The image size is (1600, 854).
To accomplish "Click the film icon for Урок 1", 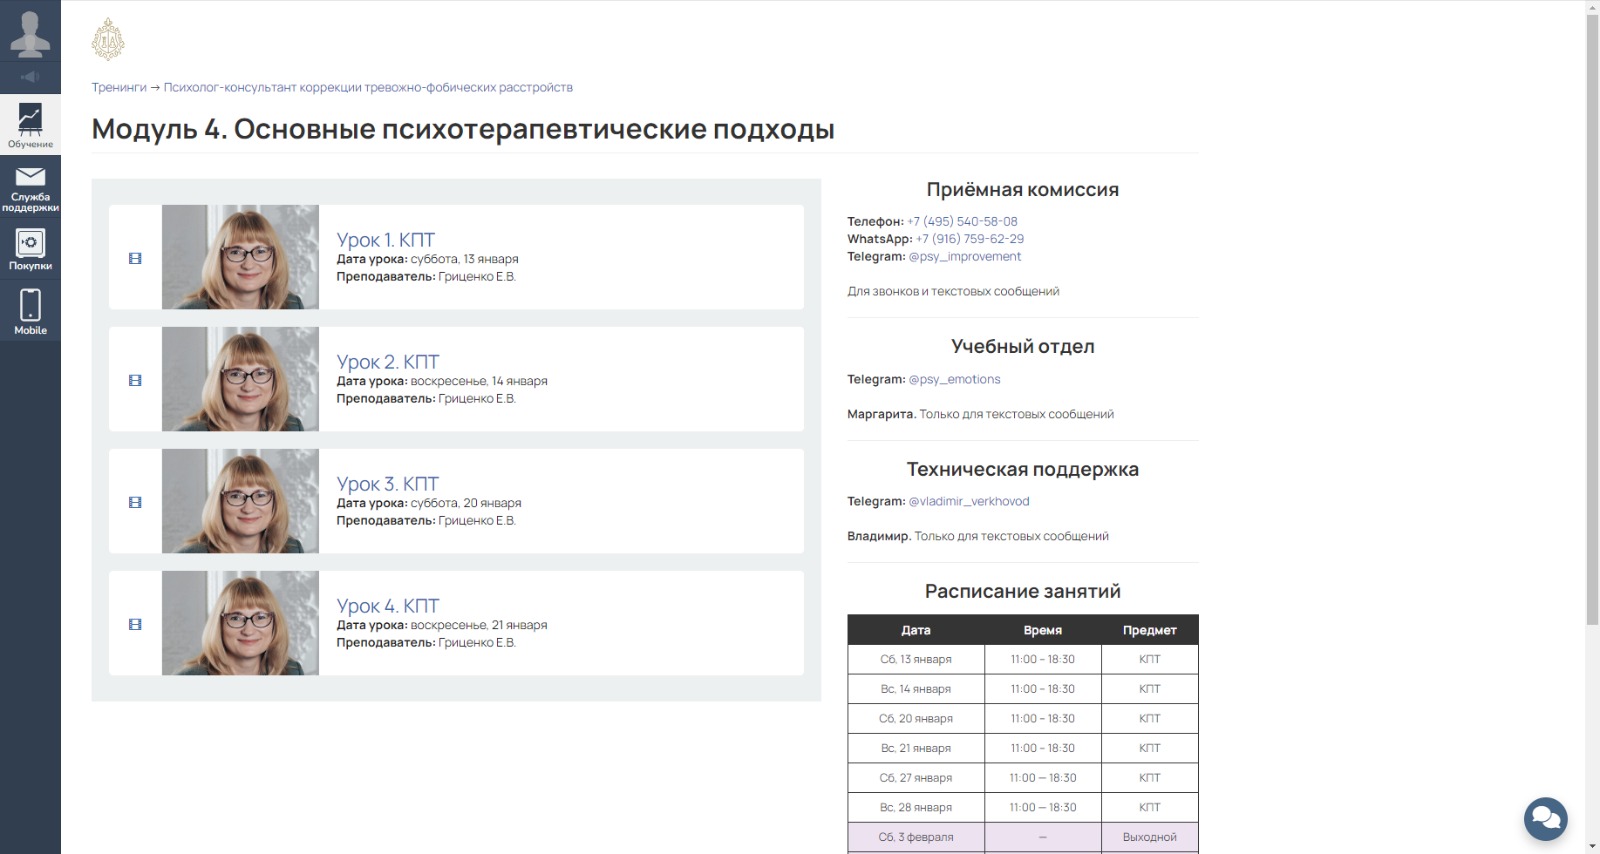I will tap(135, 258).
